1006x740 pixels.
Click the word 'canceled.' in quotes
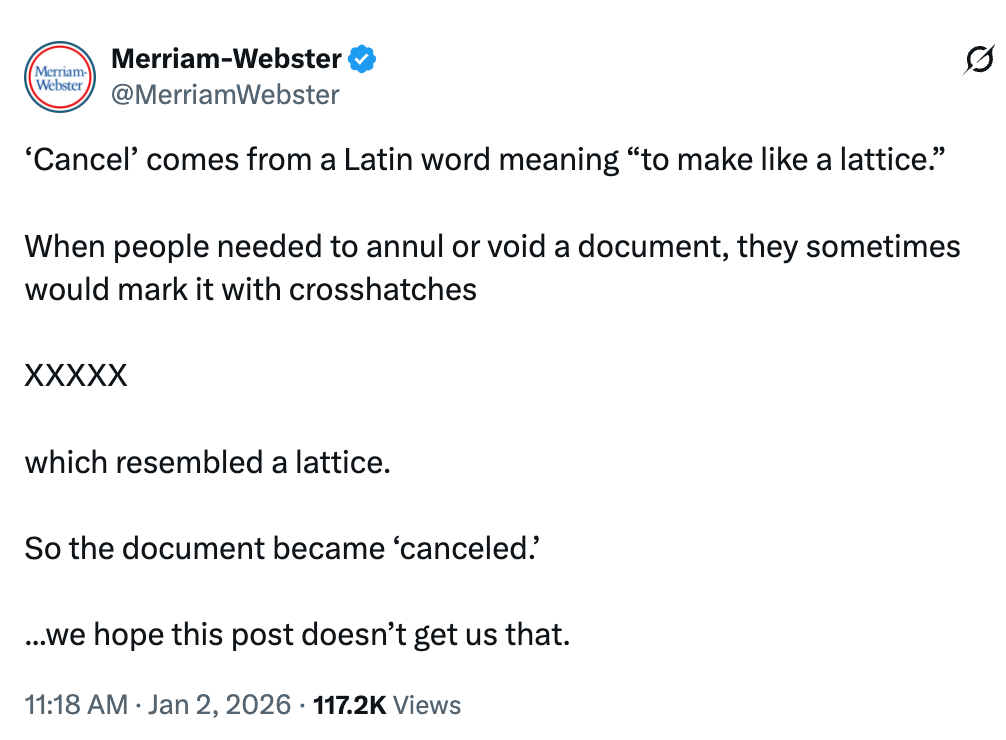coord(469,548)
